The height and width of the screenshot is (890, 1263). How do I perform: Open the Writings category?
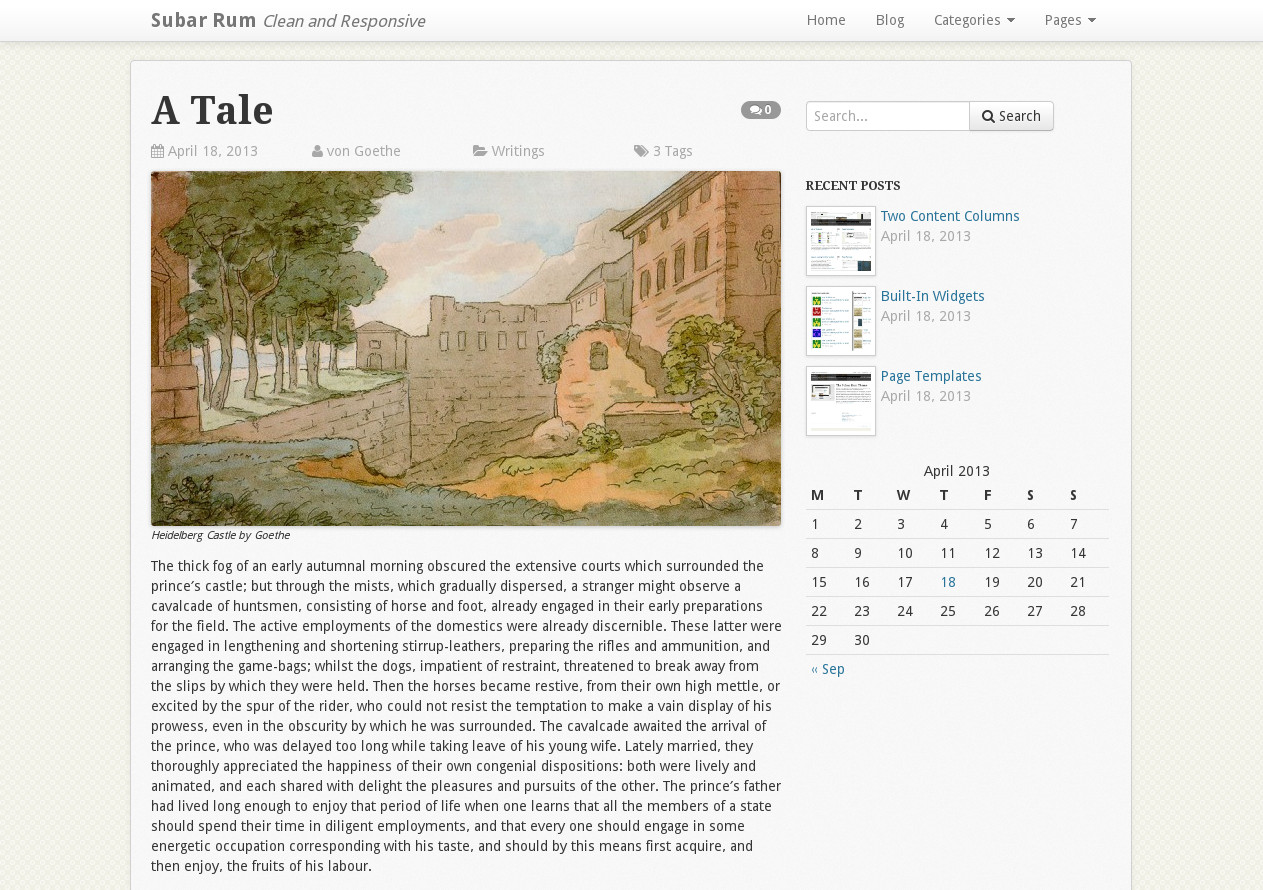(518, 152)
